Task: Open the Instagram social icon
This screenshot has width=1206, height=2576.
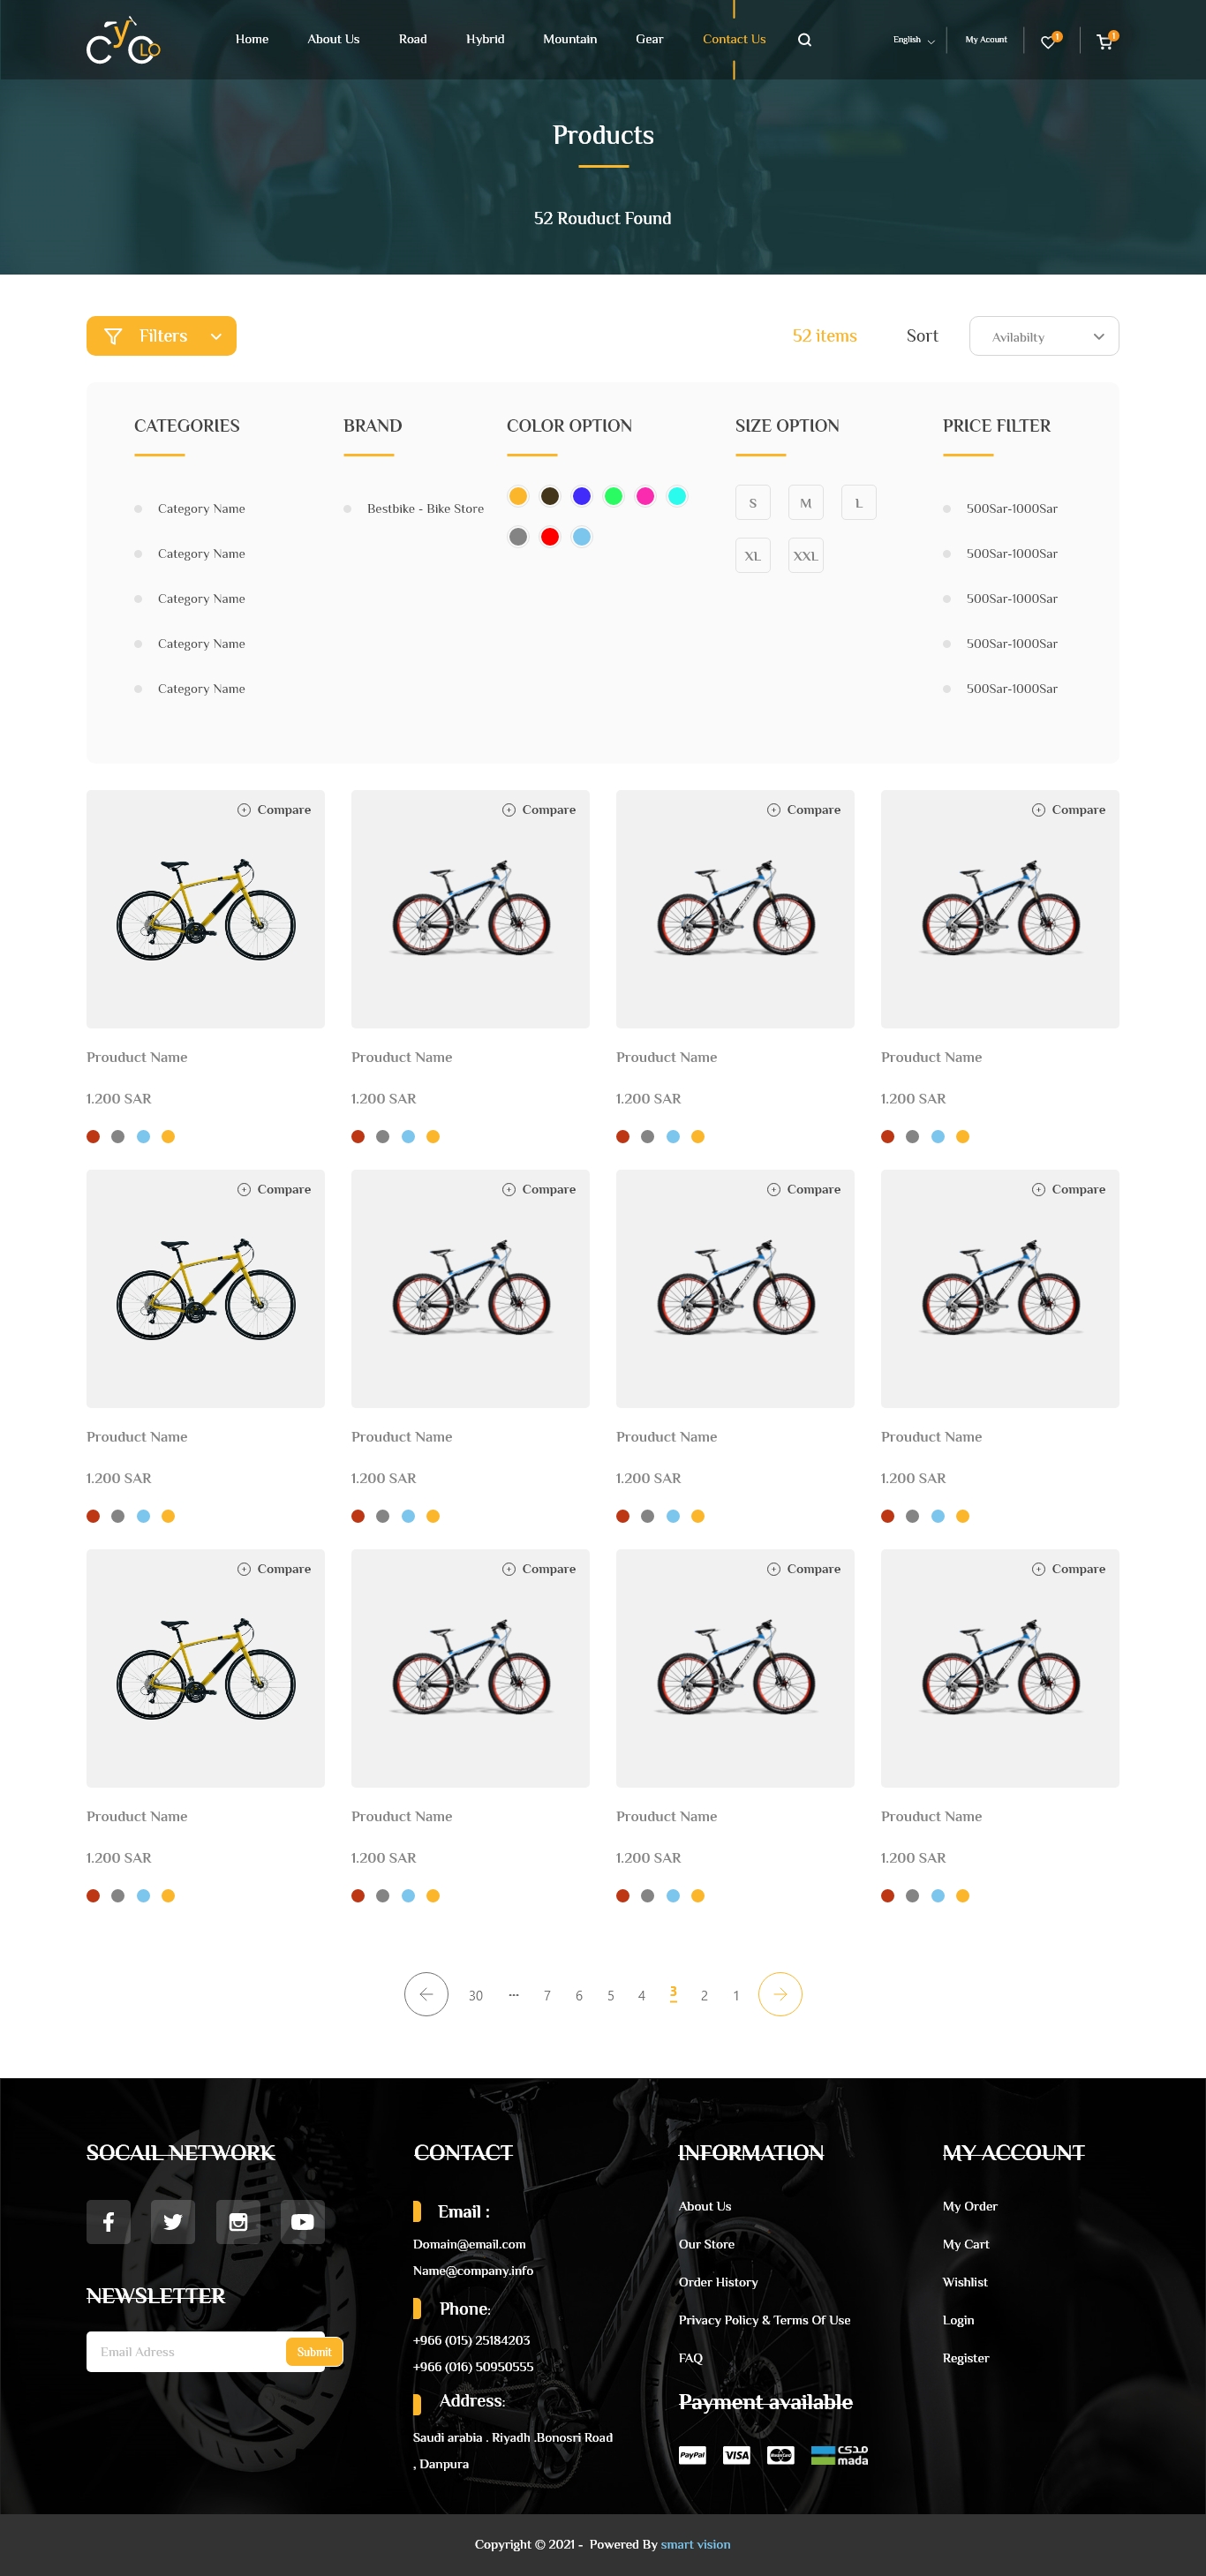Action: (238, 2221)
